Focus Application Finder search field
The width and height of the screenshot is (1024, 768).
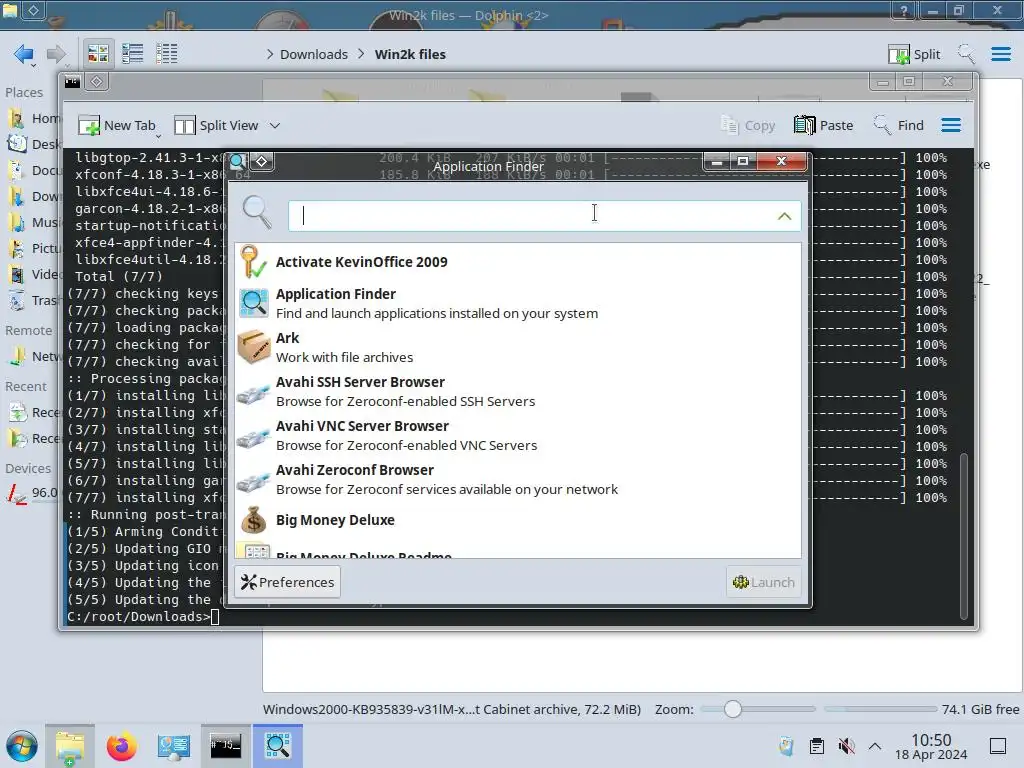pos(544,216)
